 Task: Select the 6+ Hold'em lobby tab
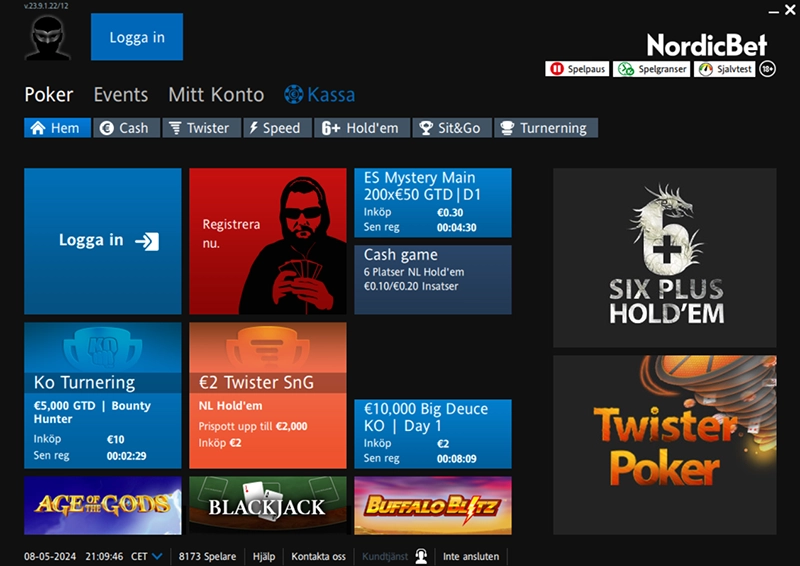tap(362, 128)
